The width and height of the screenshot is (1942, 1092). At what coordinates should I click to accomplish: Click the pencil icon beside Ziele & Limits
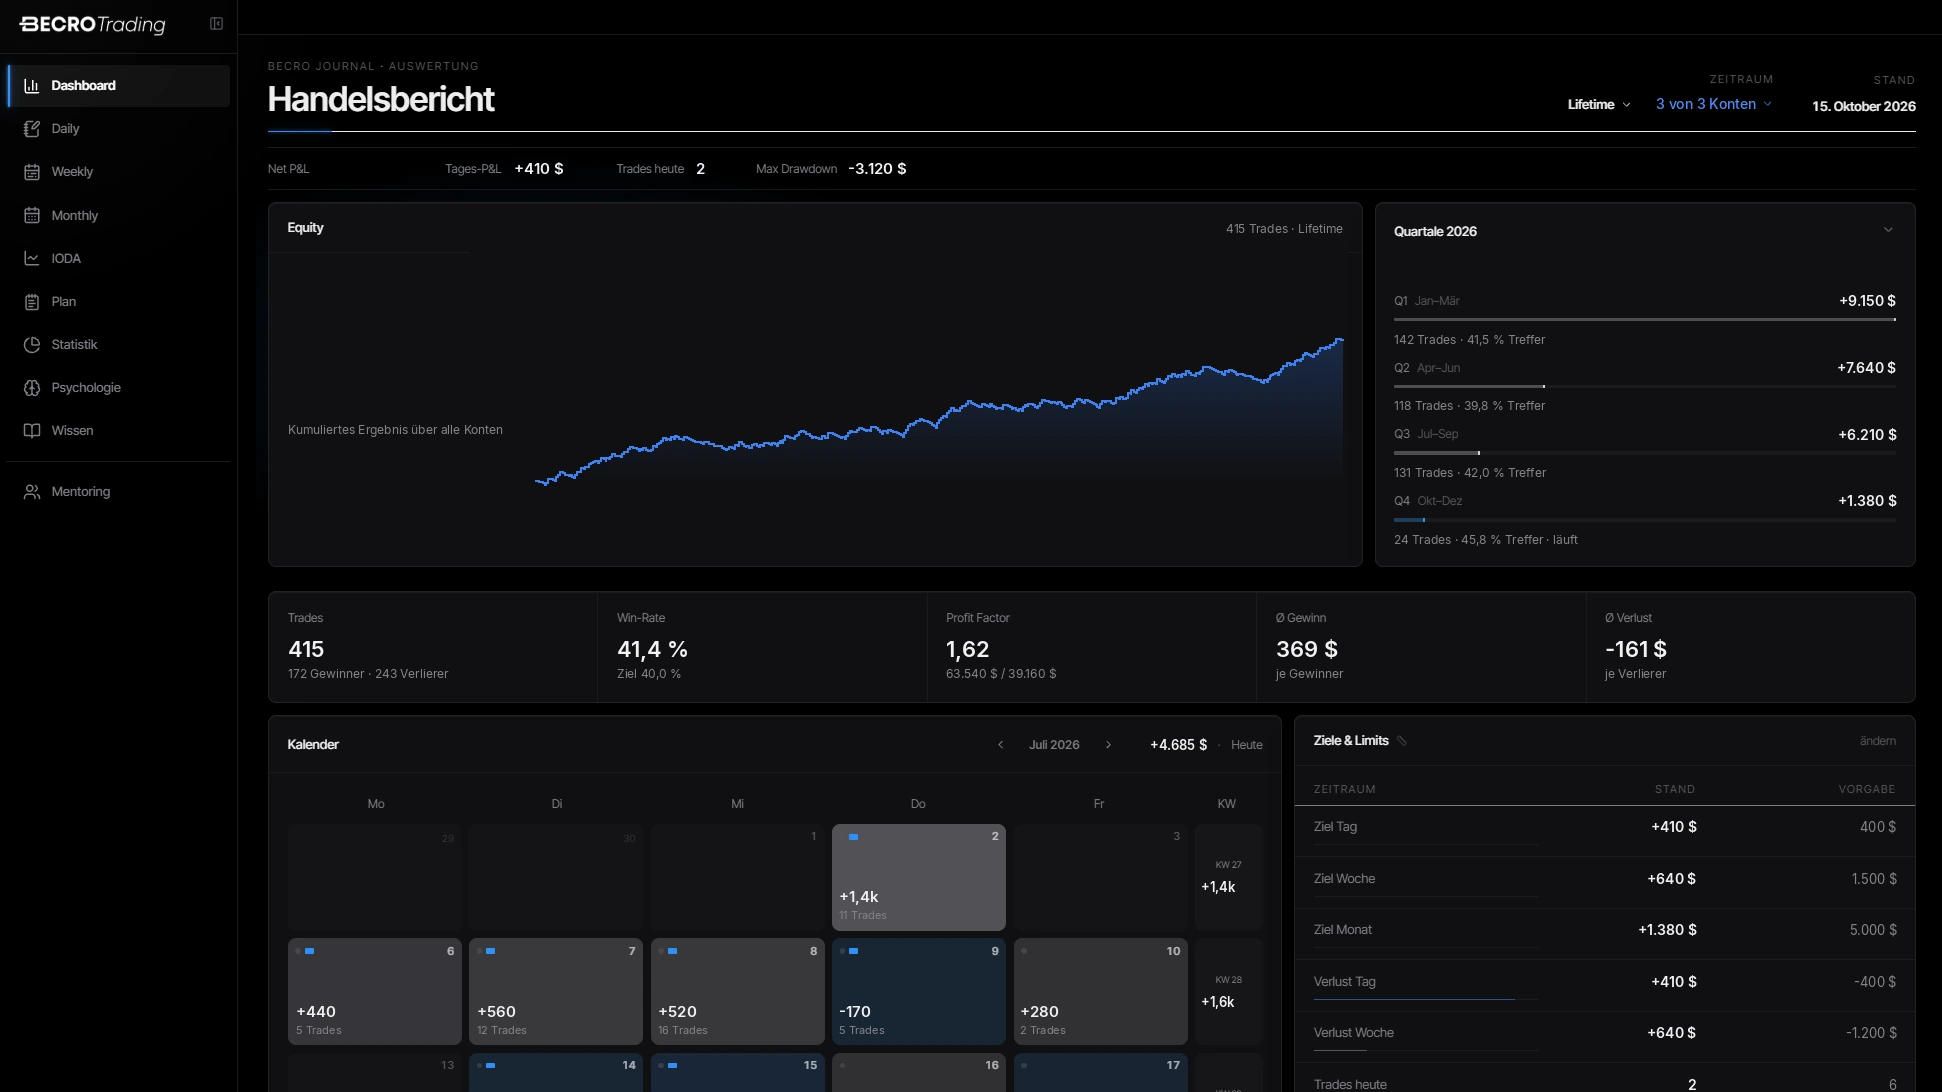click(1402, 741)
